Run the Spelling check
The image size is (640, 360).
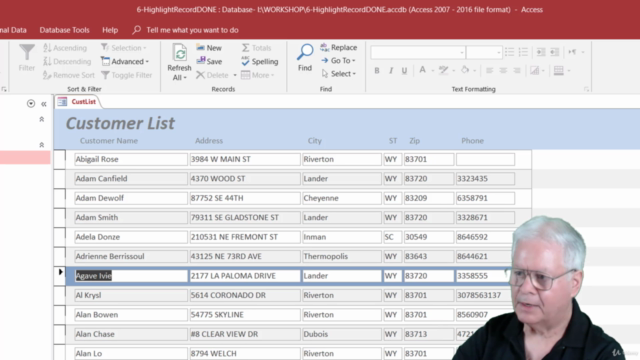click(x=260, y=61)
